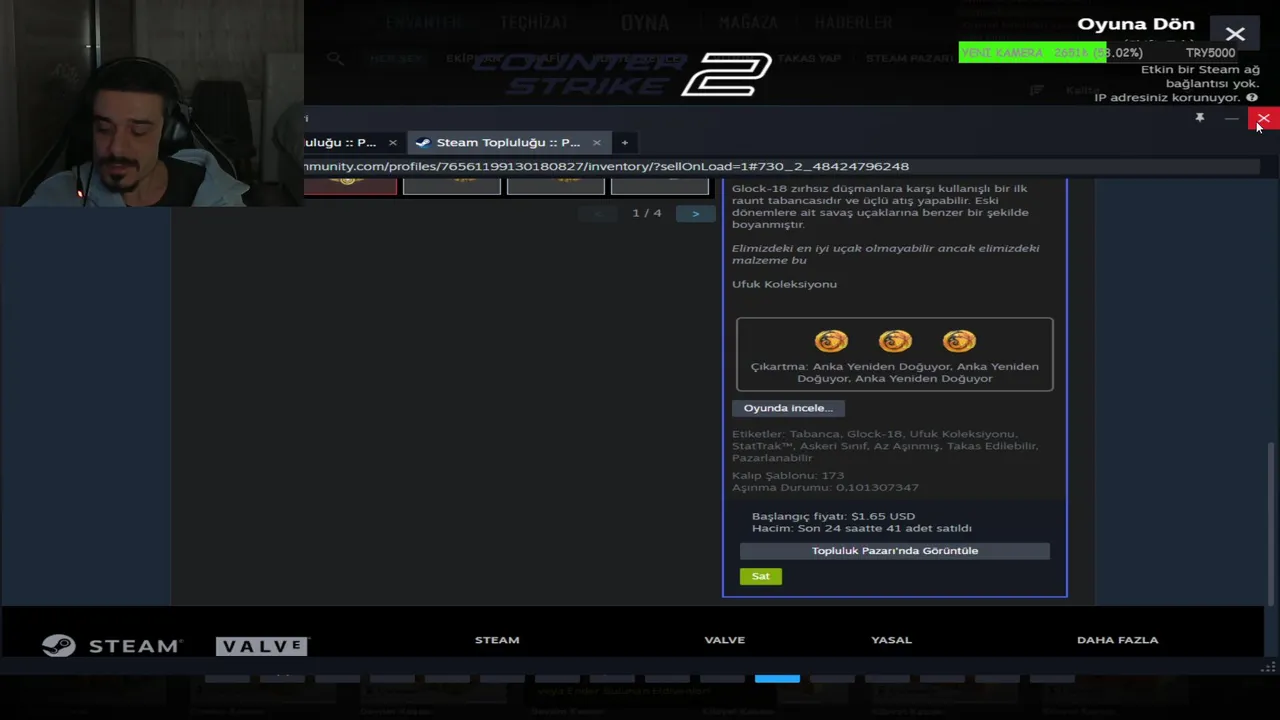Close the first Steam Topluluğu tab
1280x720 pixels.
[x=392, y=142]
